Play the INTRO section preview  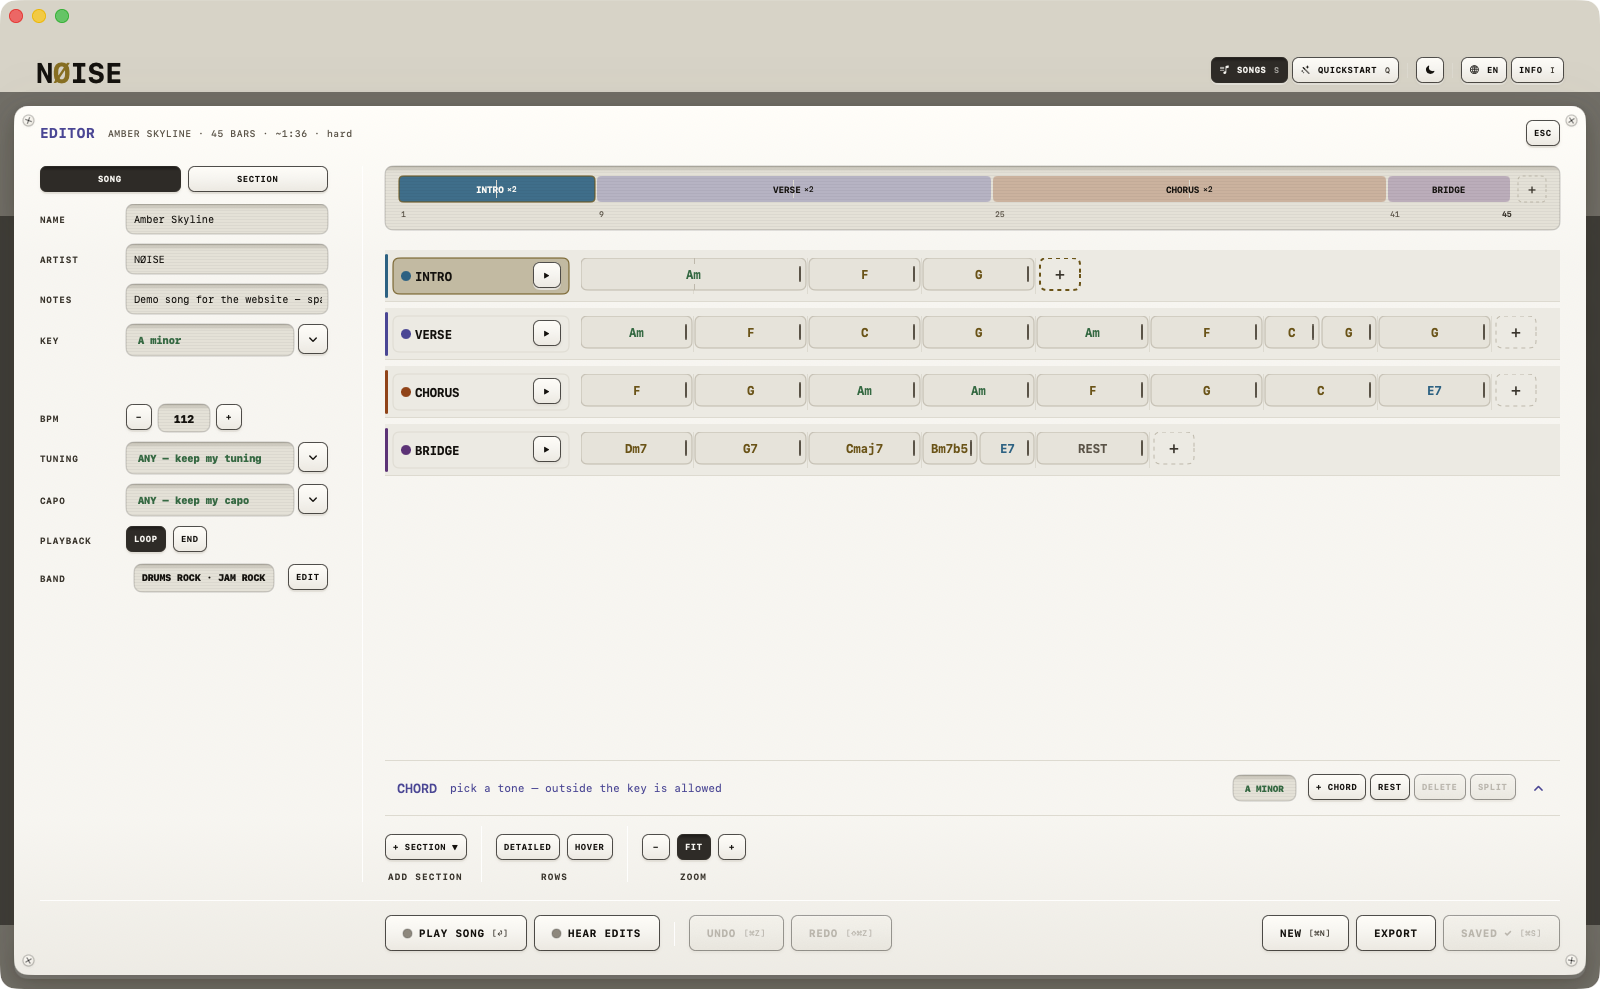tap(546, 275)
